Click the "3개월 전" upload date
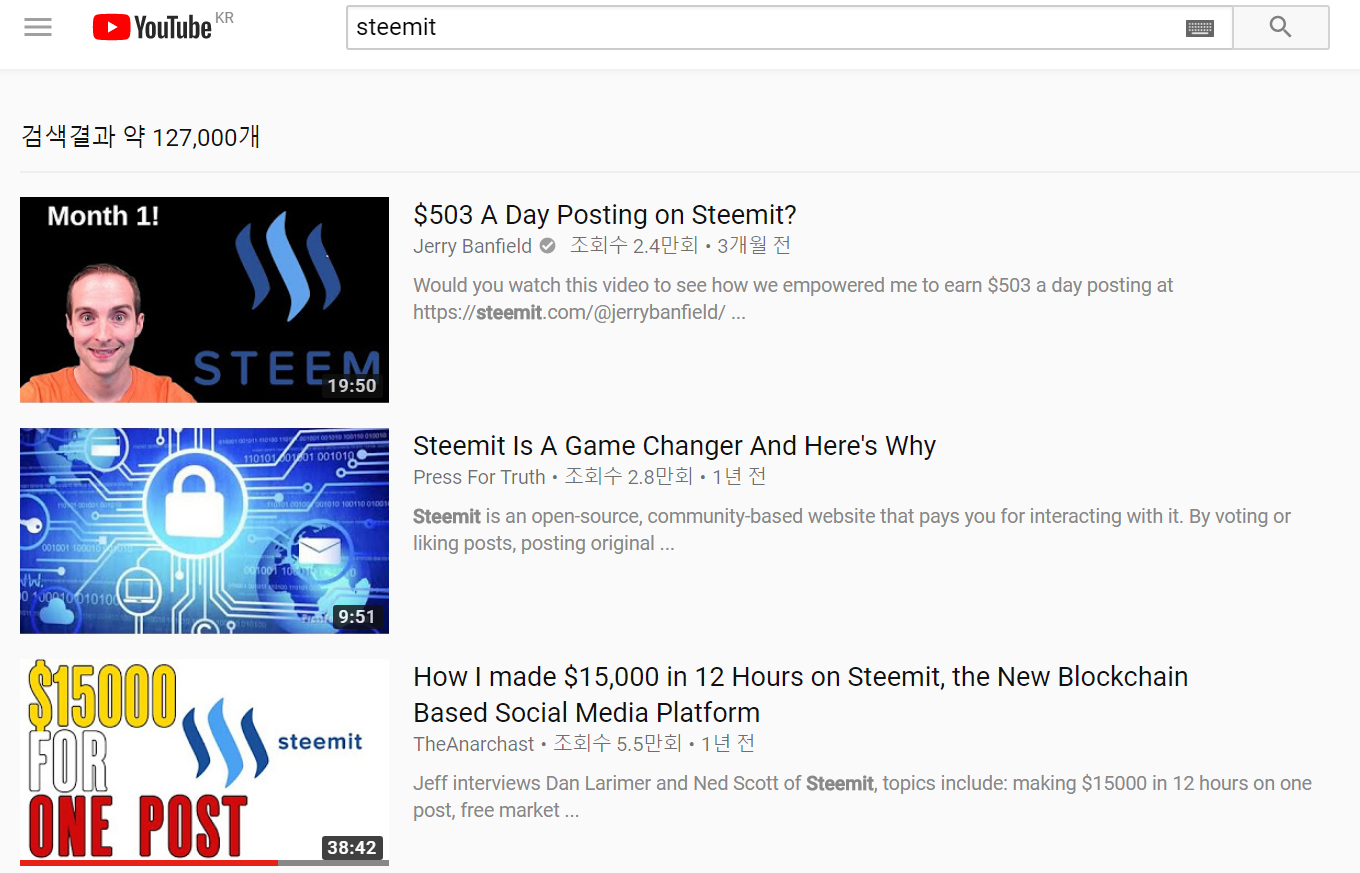The width and height of the screenshot is (1360, 873). pos(754,246)
